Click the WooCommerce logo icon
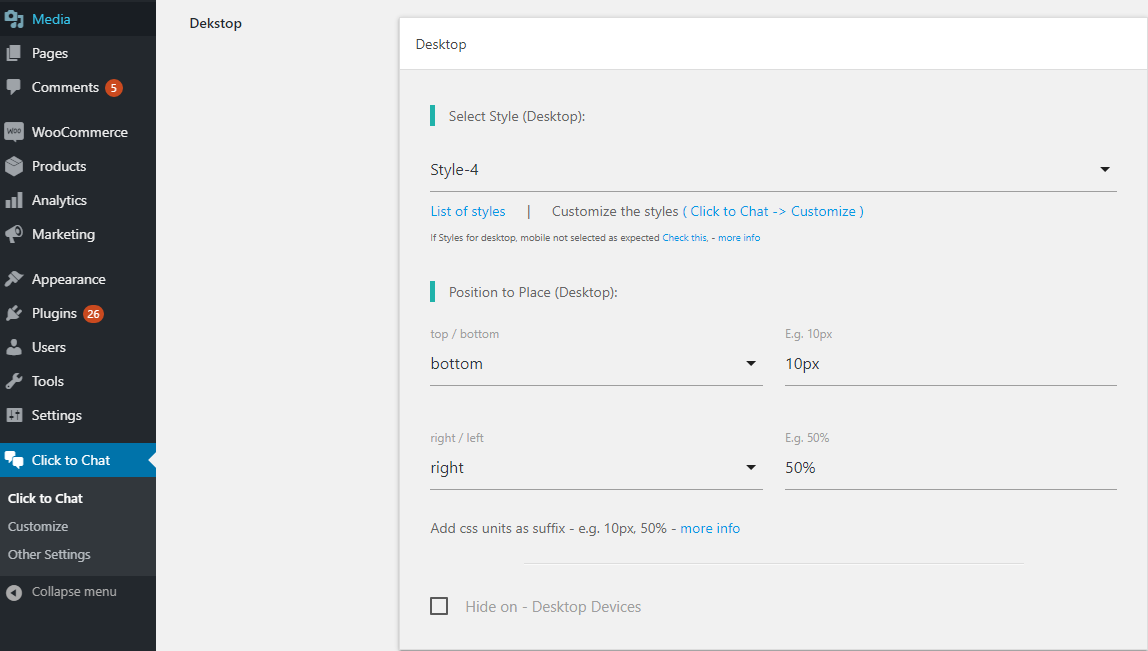 (x=14, y=132)
